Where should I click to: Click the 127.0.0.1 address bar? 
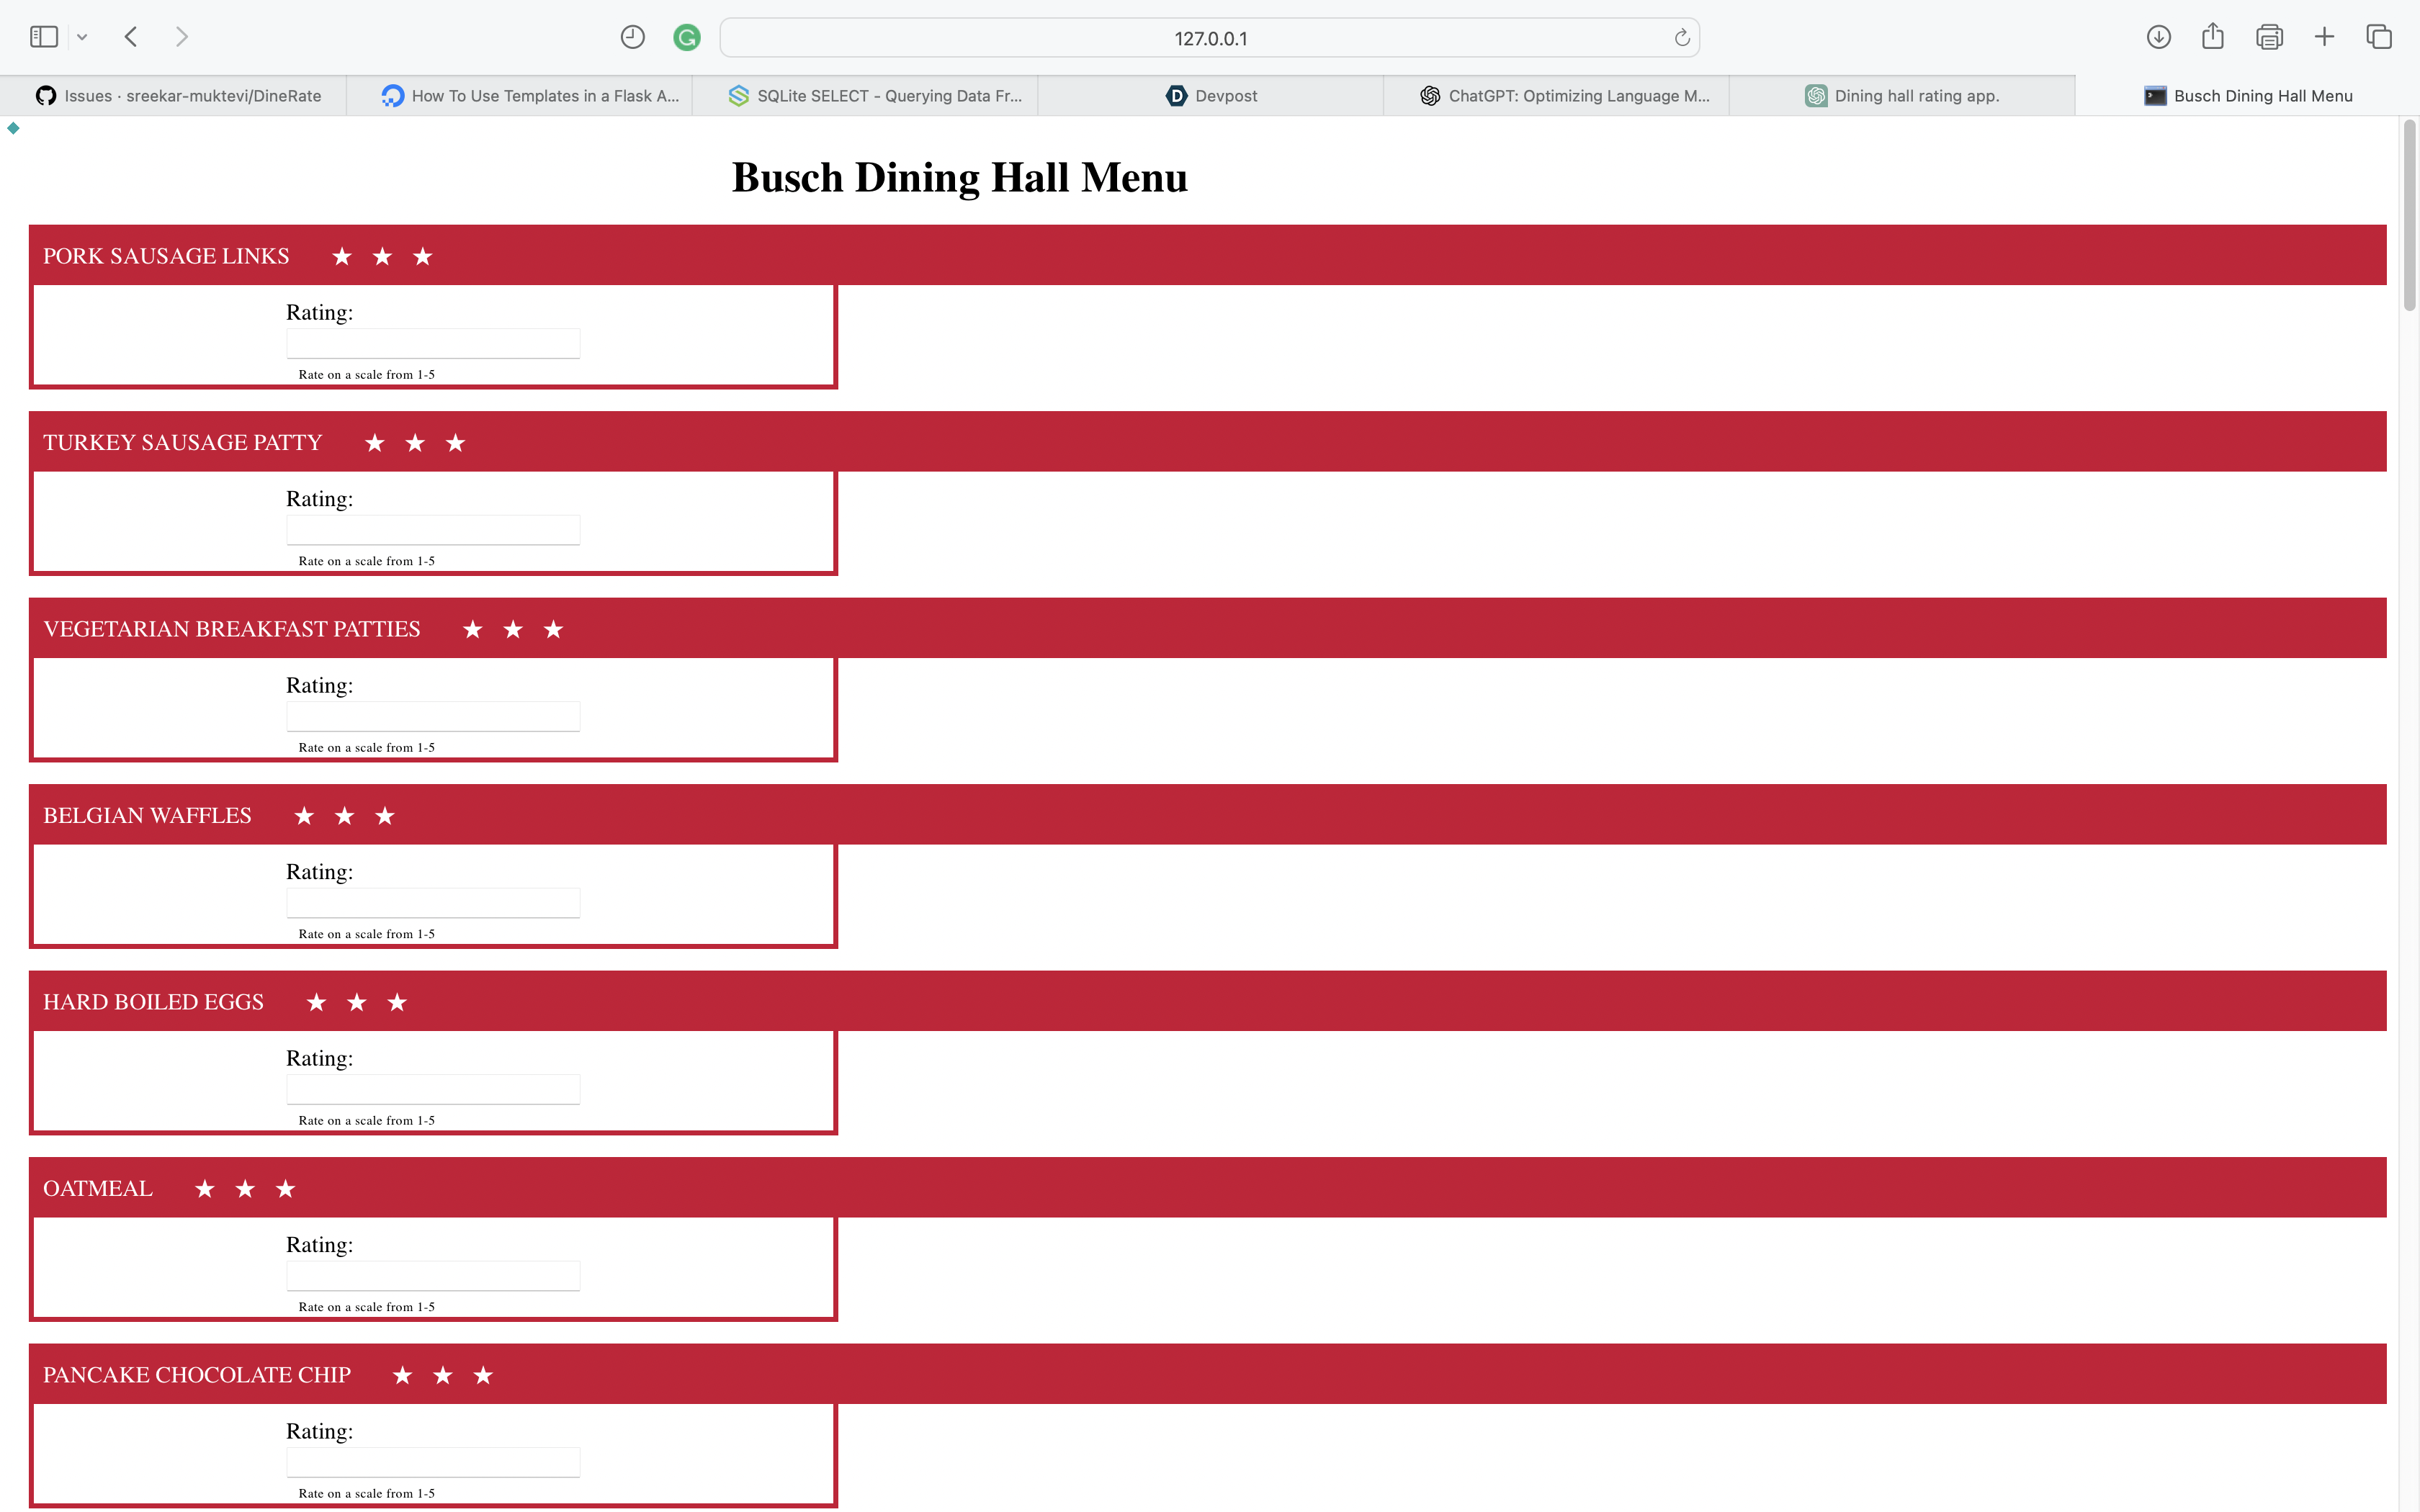(x=1209, y=38)
